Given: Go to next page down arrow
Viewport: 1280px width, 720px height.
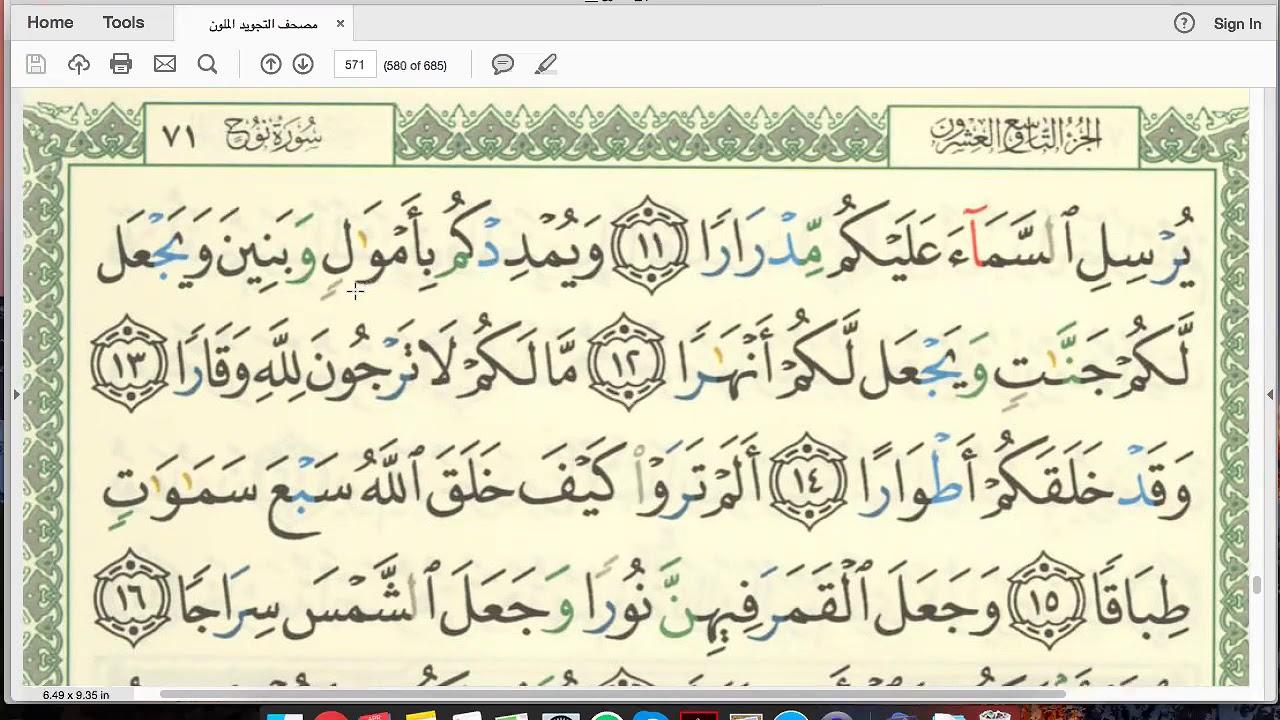Looking at the screenshot, I should [x=303, y=65].
